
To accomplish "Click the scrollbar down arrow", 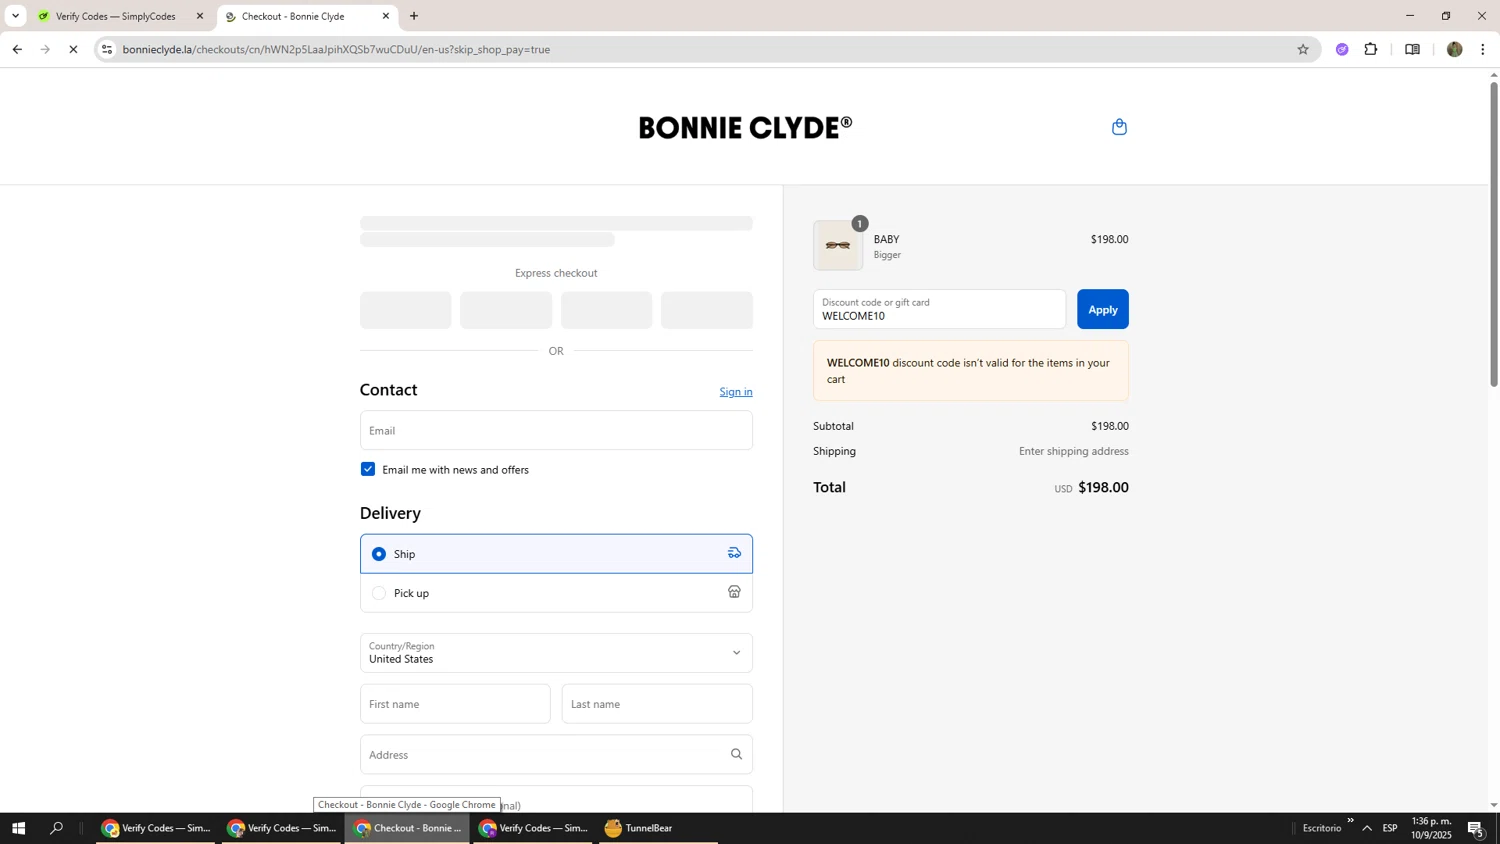I will pos(1494,805).
